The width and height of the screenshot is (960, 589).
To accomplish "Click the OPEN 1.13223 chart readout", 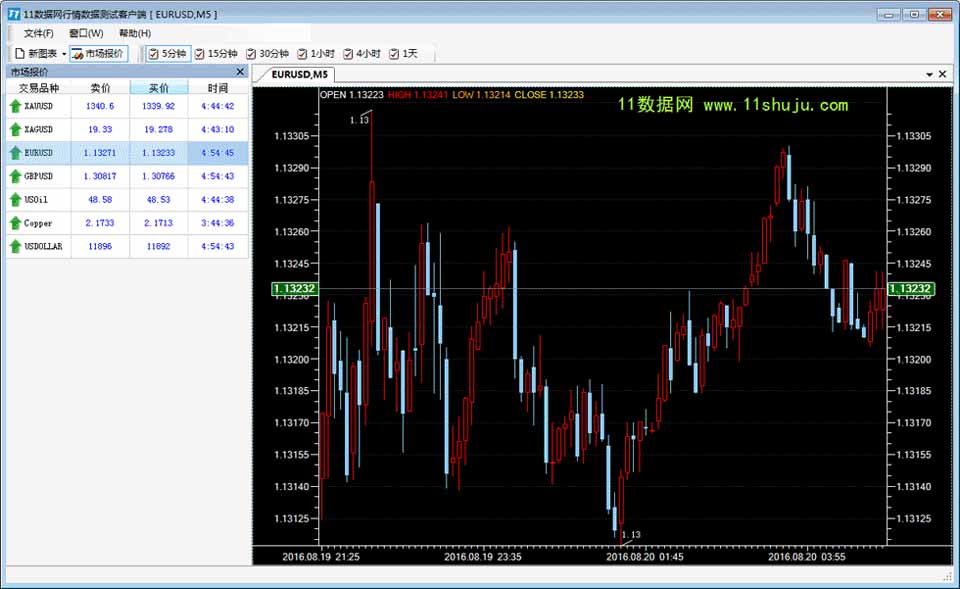I will pyautogui.click(x=352, y=94).
